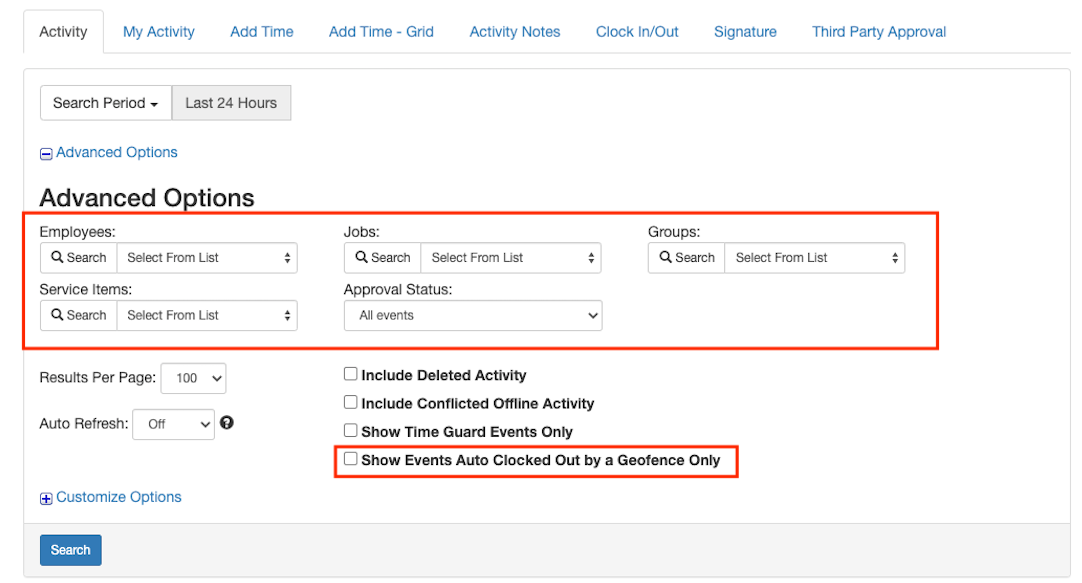Image resolution: width=1082 pixels, height=583 pixels.
Task: Tick Show Events Auto Clocked Out by Geofence
Action: [351, 459]
